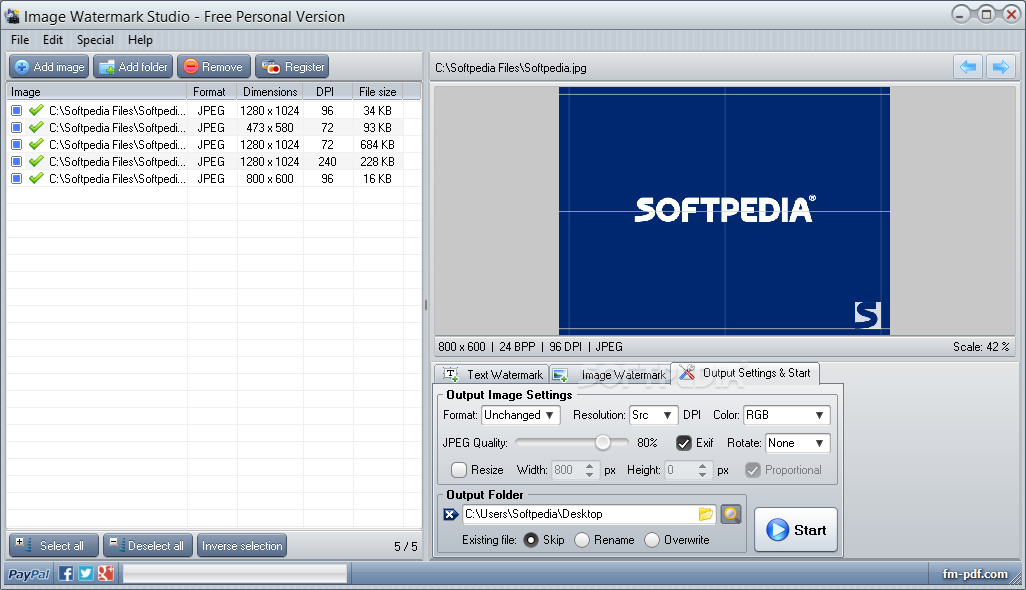This screenshot has width=1026, height=590.
Task: Click green checkmark of 16 KB row
Action: (37, 178)
